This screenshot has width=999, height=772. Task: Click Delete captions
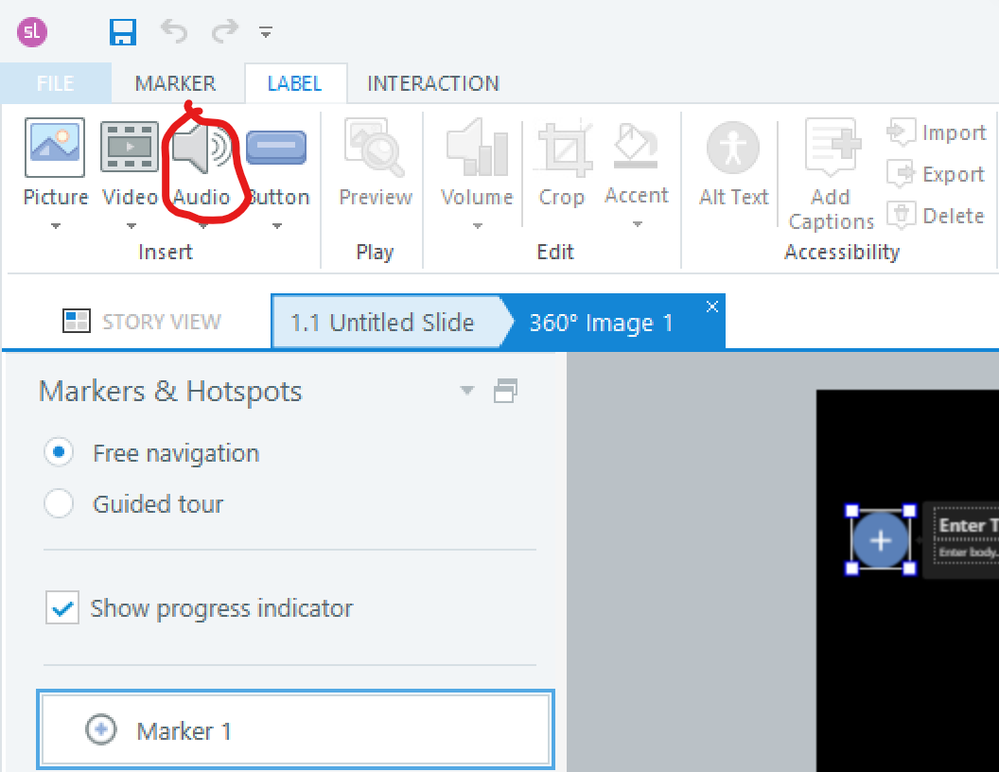[936, 216]
